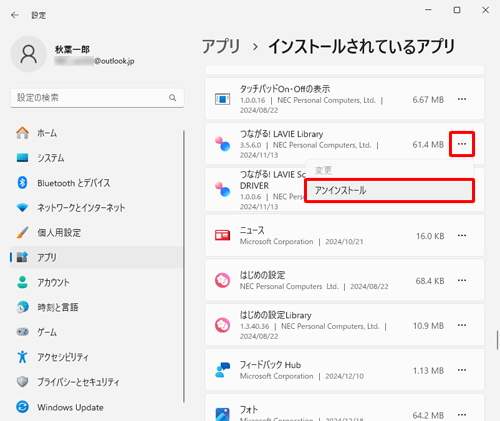Open ホーム in the sidebar
This screenshot has width=500, height=421.
click(97, 133)
